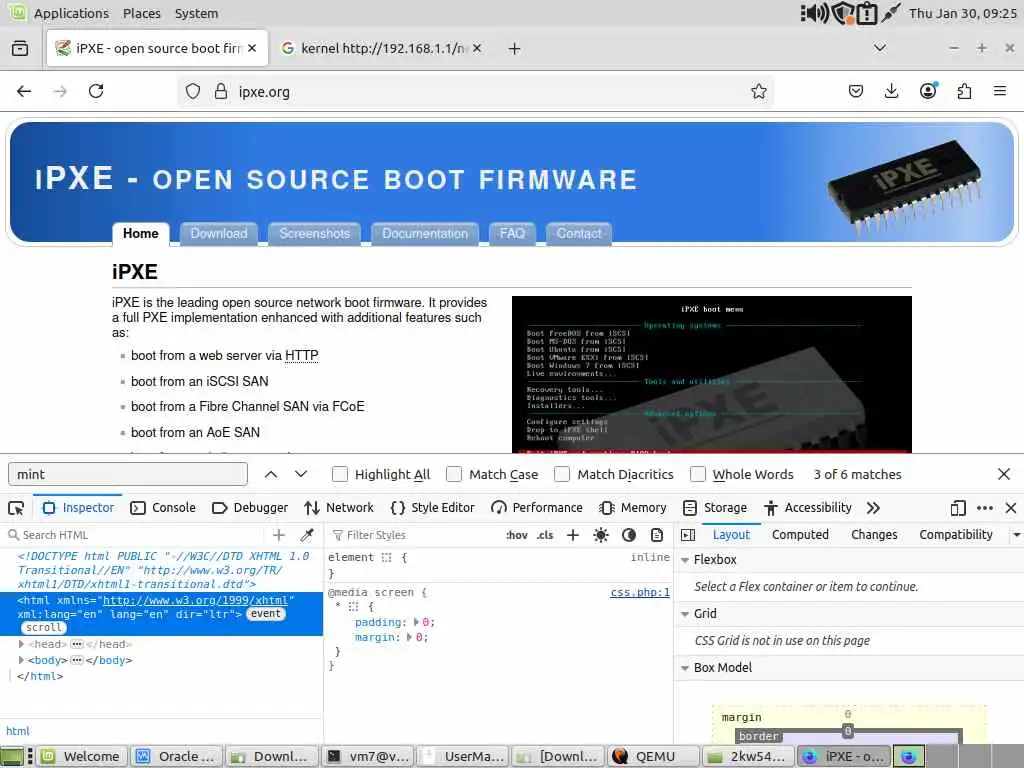Click the tracking protection shield icon
Screen dimensions: 1024x768
(193, 91)
